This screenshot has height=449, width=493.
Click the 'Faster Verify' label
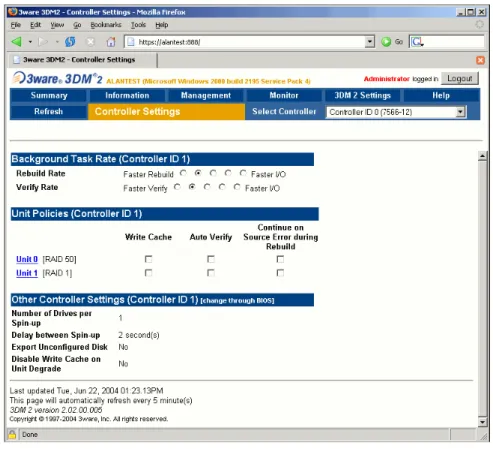tap(145, 188)
